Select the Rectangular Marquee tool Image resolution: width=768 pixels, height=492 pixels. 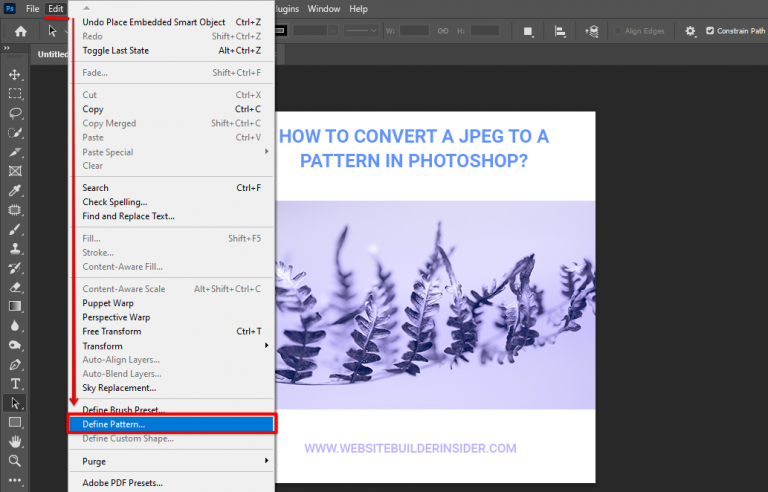15,94
